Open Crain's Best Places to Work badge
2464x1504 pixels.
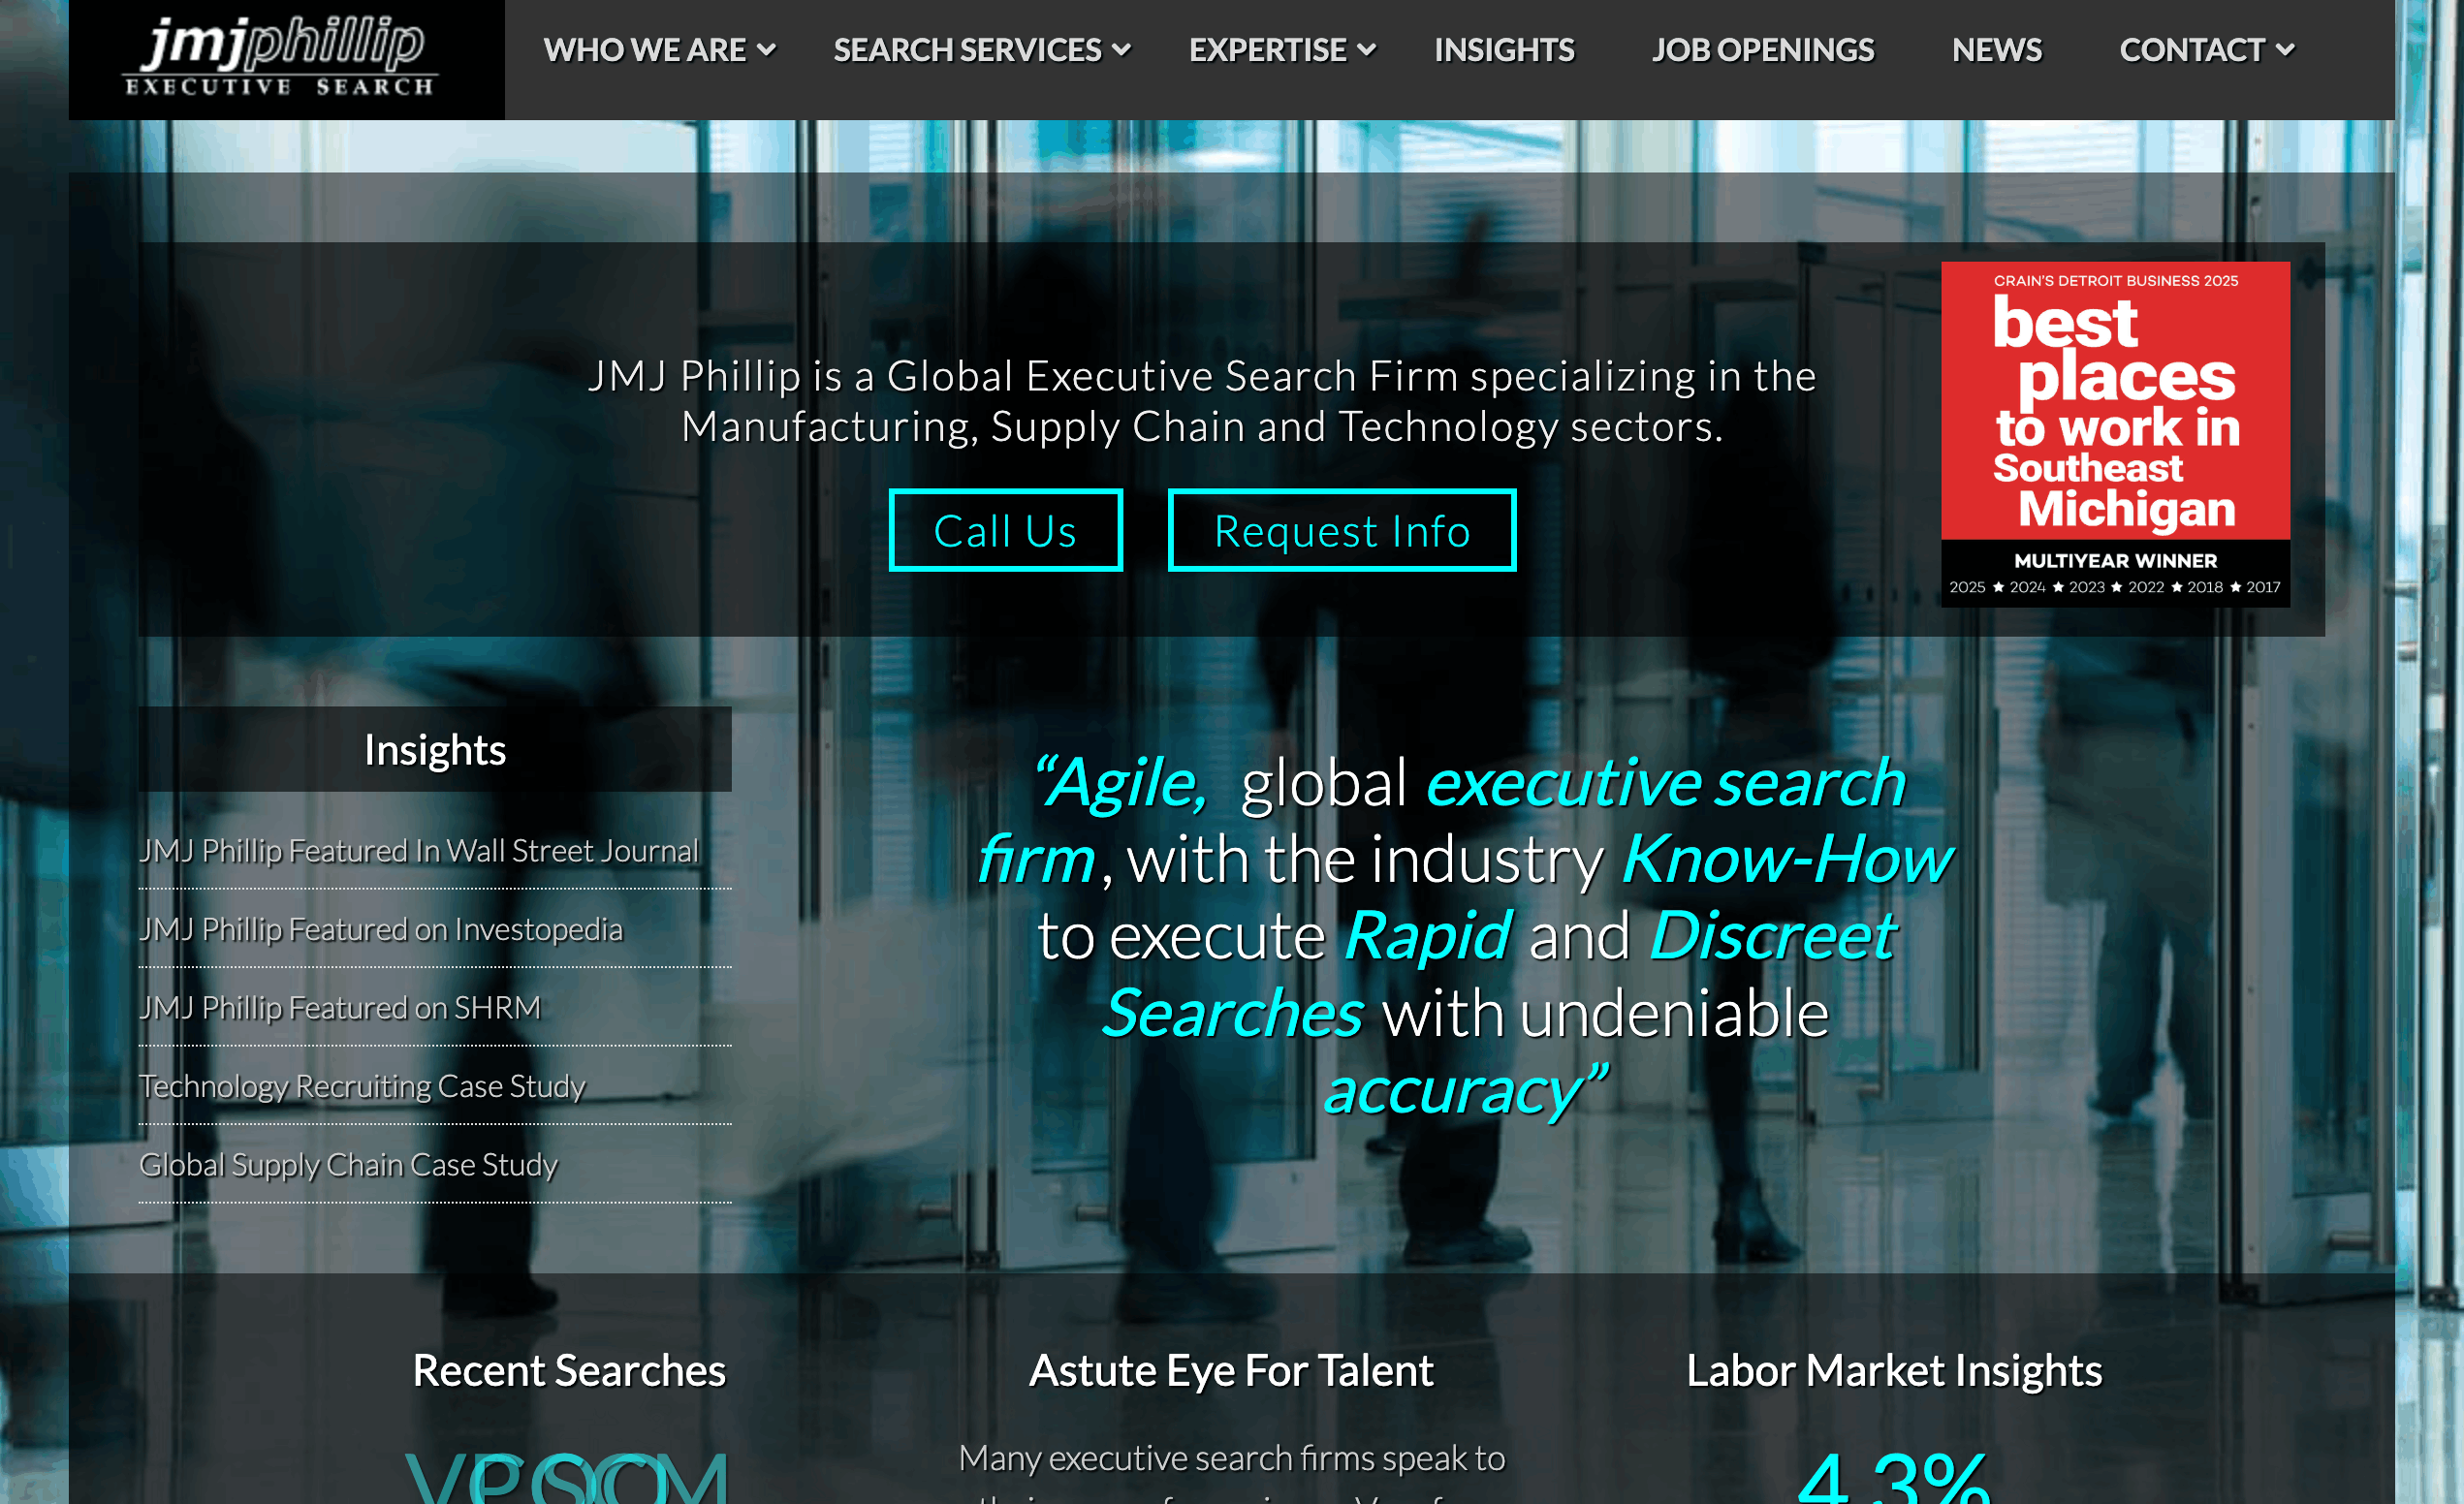(x=2114, y=433)
